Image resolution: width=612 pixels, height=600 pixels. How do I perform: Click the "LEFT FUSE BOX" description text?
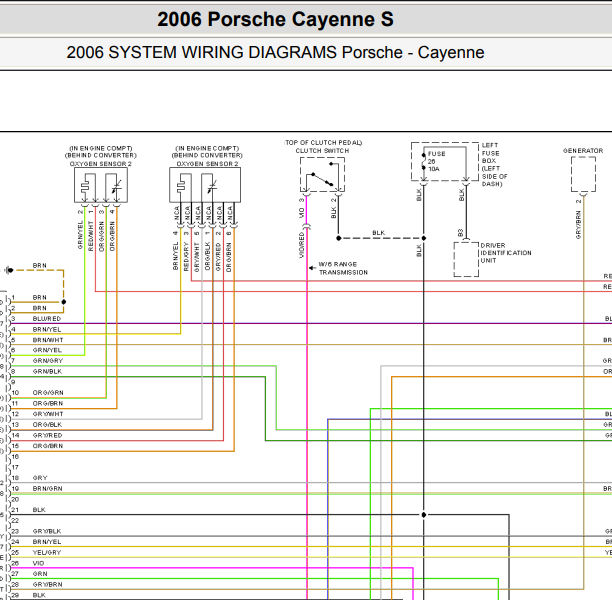click(x=495, y=164)
